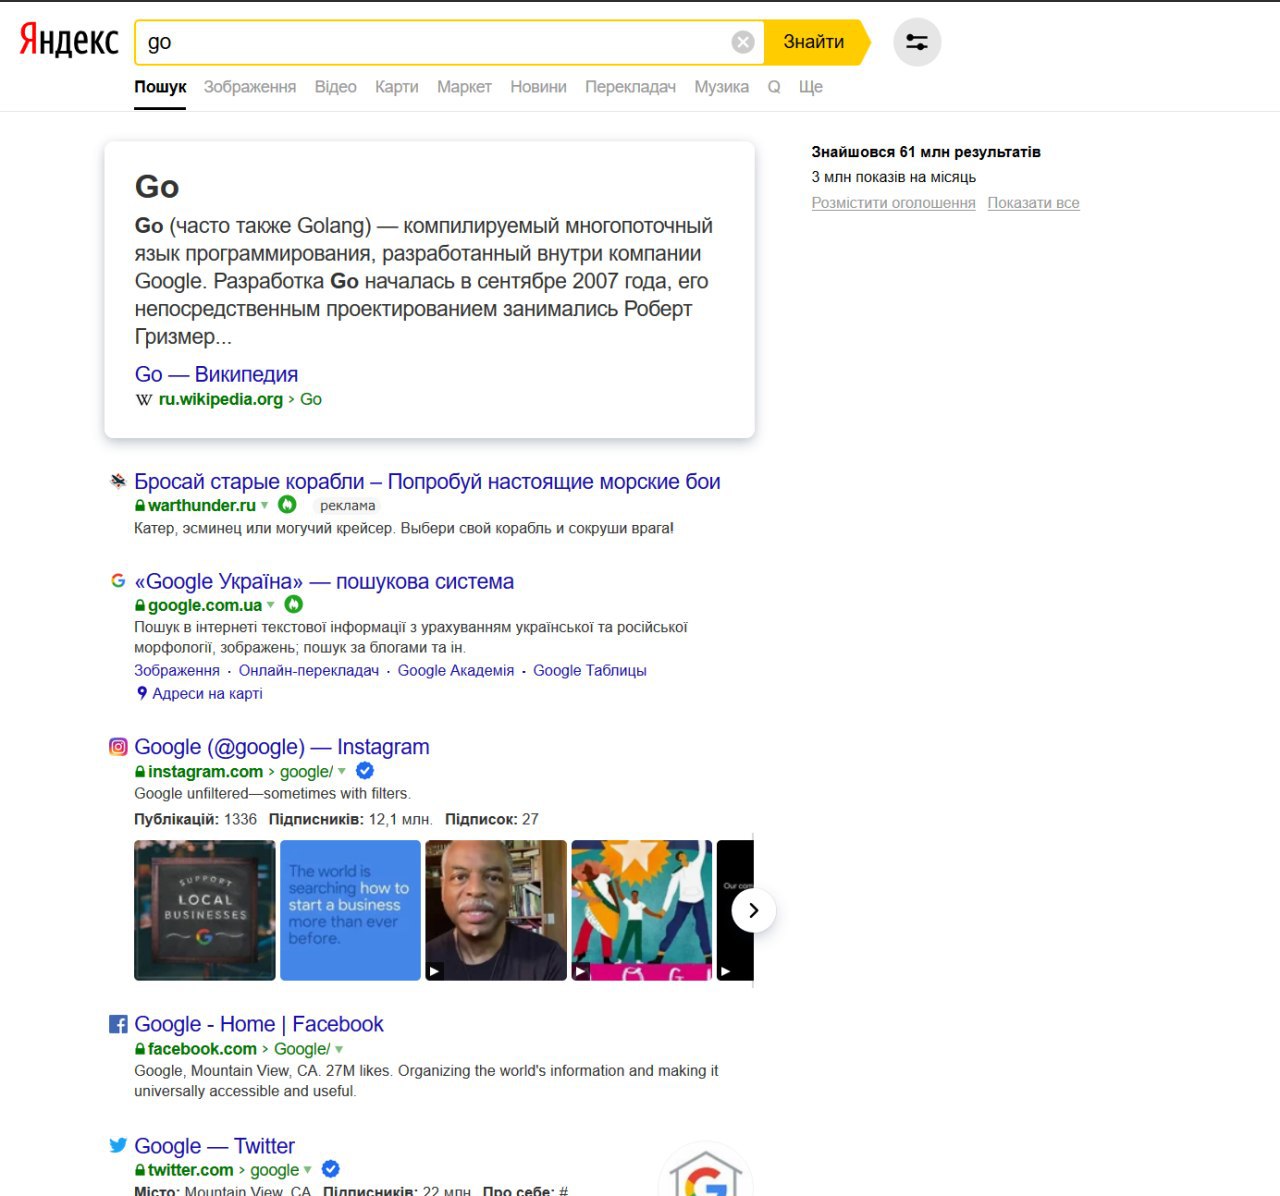Click the War Thunder favicon

pos(118,482)
